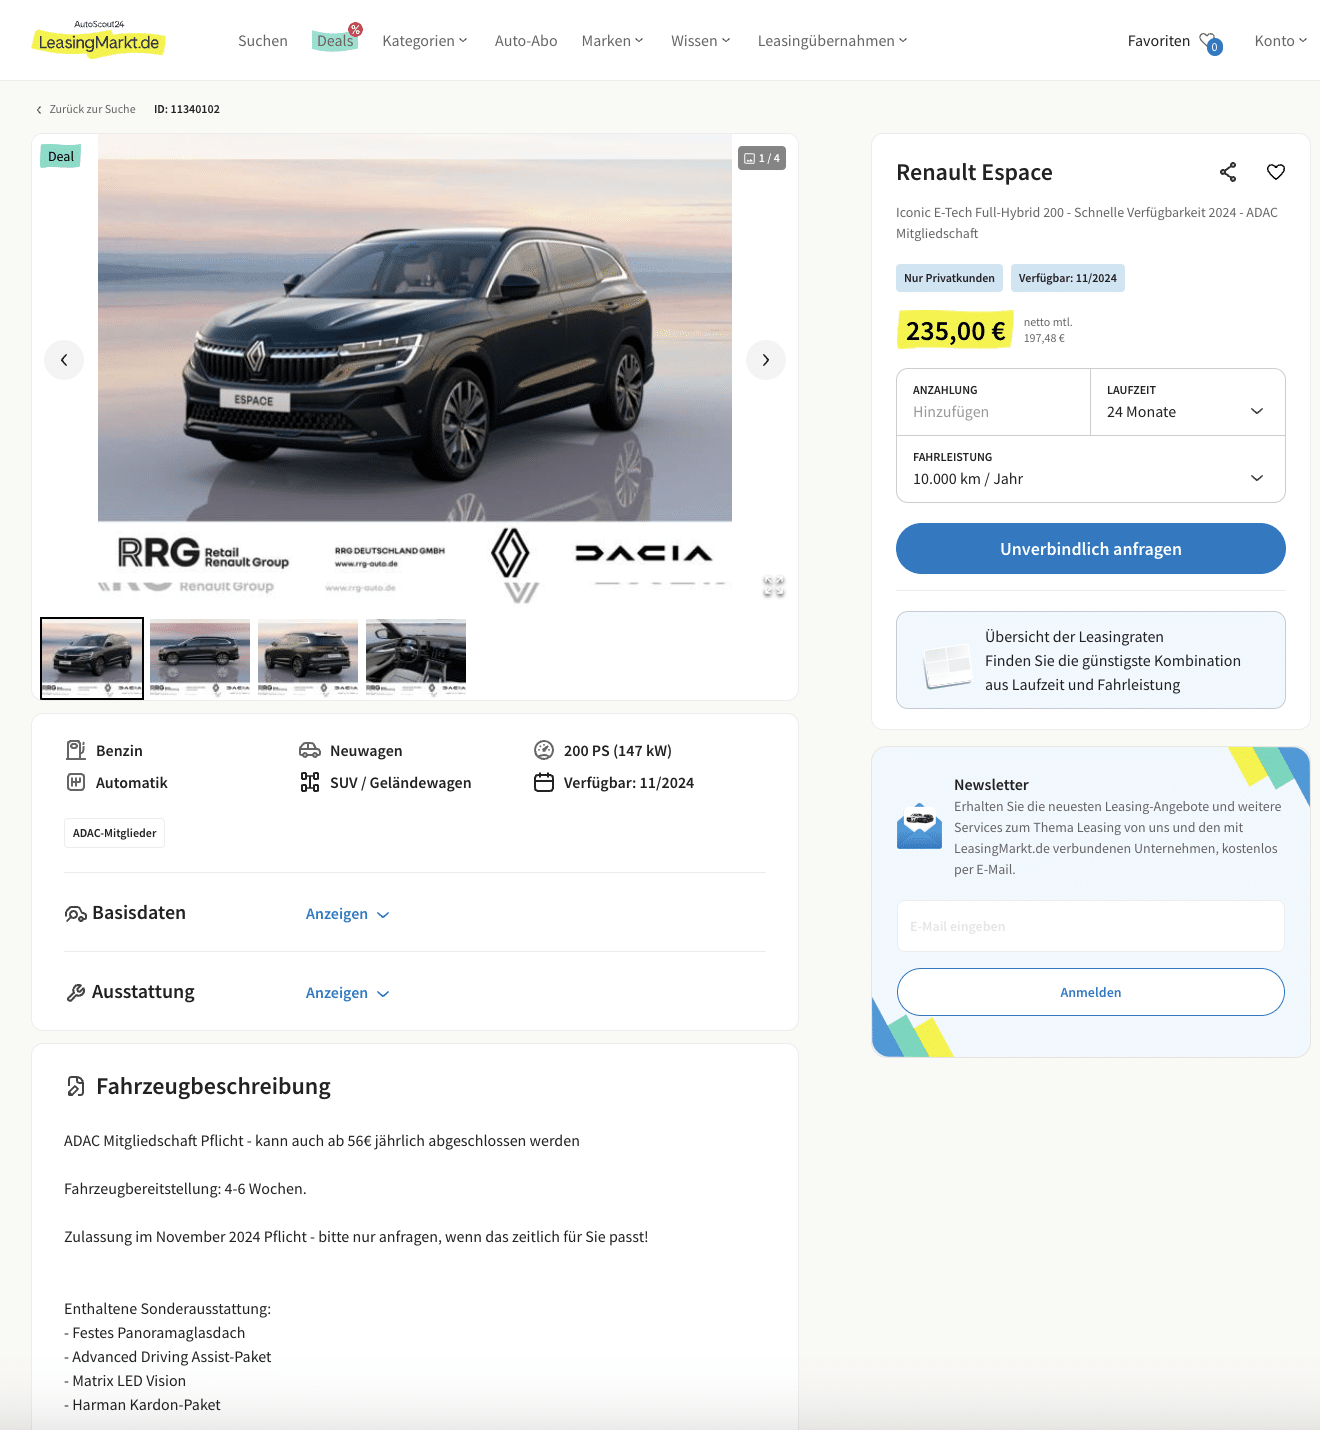Click the Anmelden newsletter button
This screenshot has width=1320, height=1430.
1090,992
